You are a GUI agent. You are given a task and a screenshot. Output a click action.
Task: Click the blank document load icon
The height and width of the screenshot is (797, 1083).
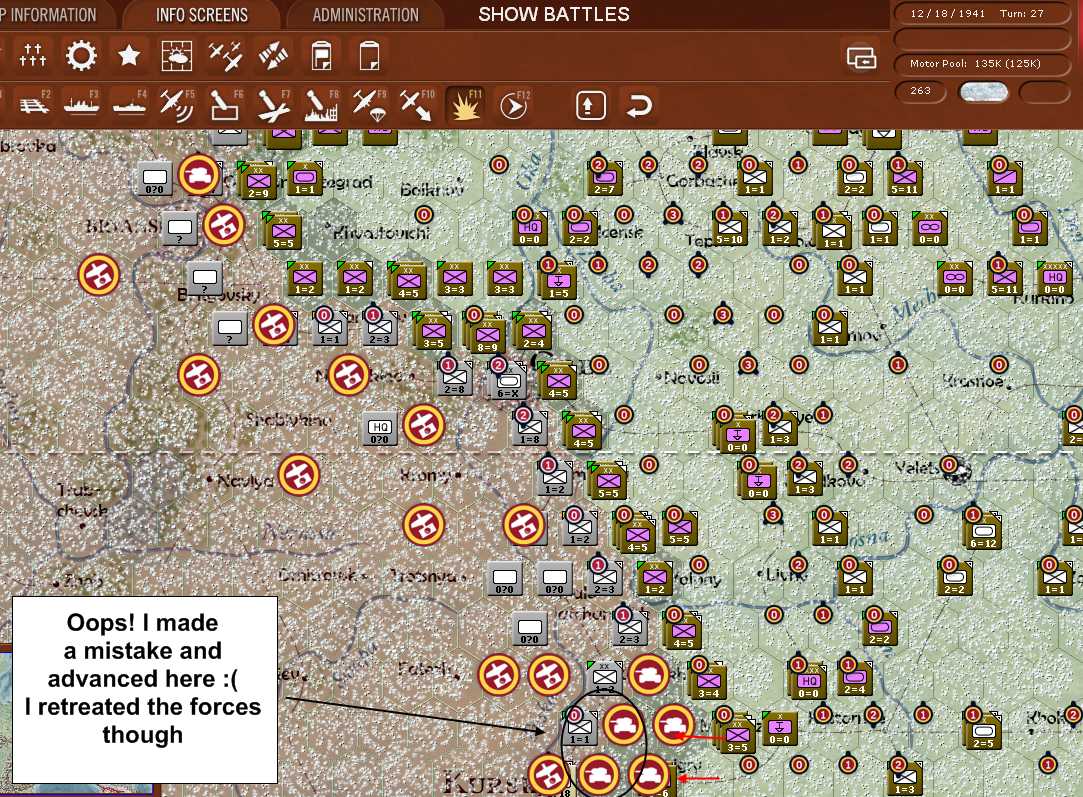pyautogui.click(x=370, y=56)
